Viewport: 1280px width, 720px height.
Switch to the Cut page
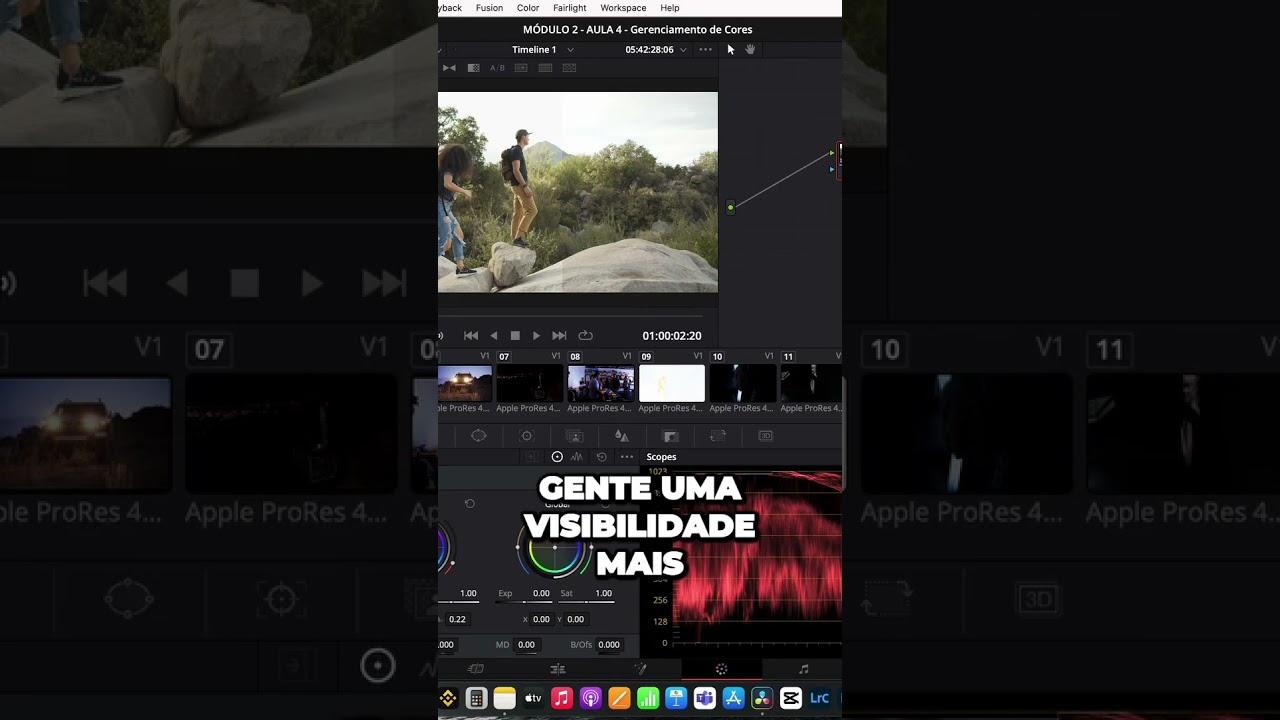click(476, 669)
